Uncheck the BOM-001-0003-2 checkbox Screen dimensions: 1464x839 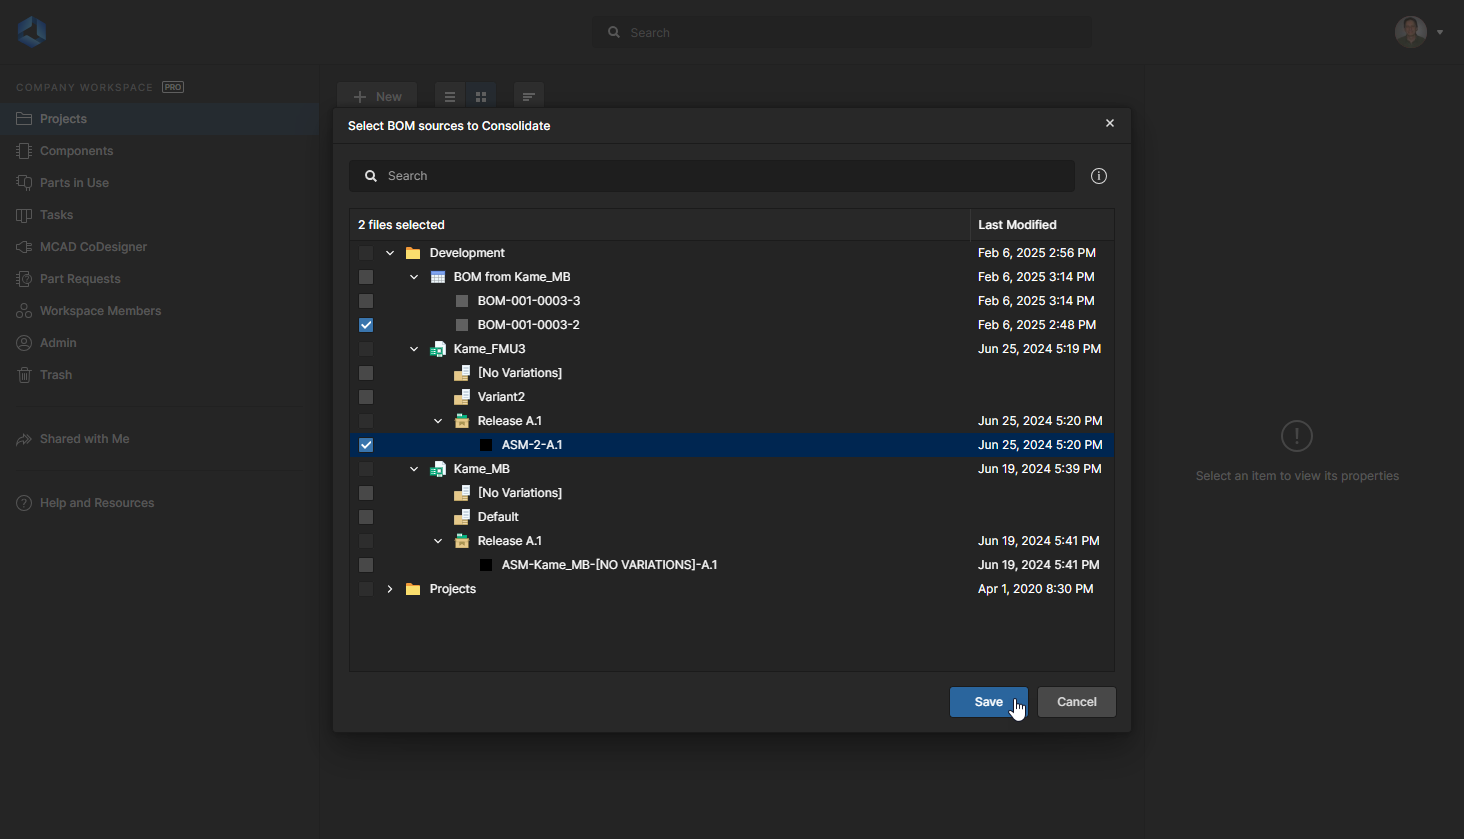click(x=366, y=325)
